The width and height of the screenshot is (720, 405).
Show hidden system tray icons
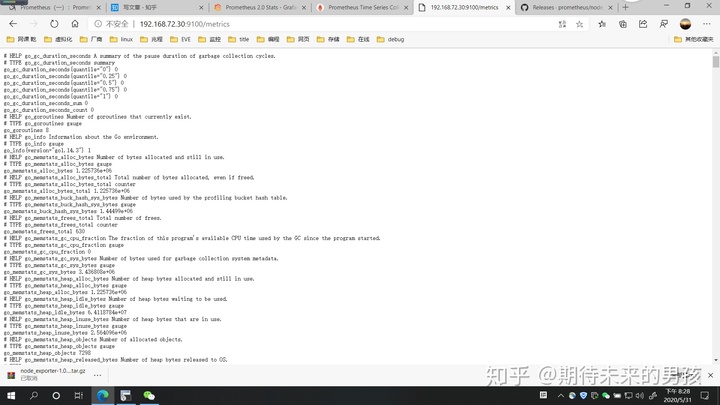pyautogui.click(x=561, y=395)
